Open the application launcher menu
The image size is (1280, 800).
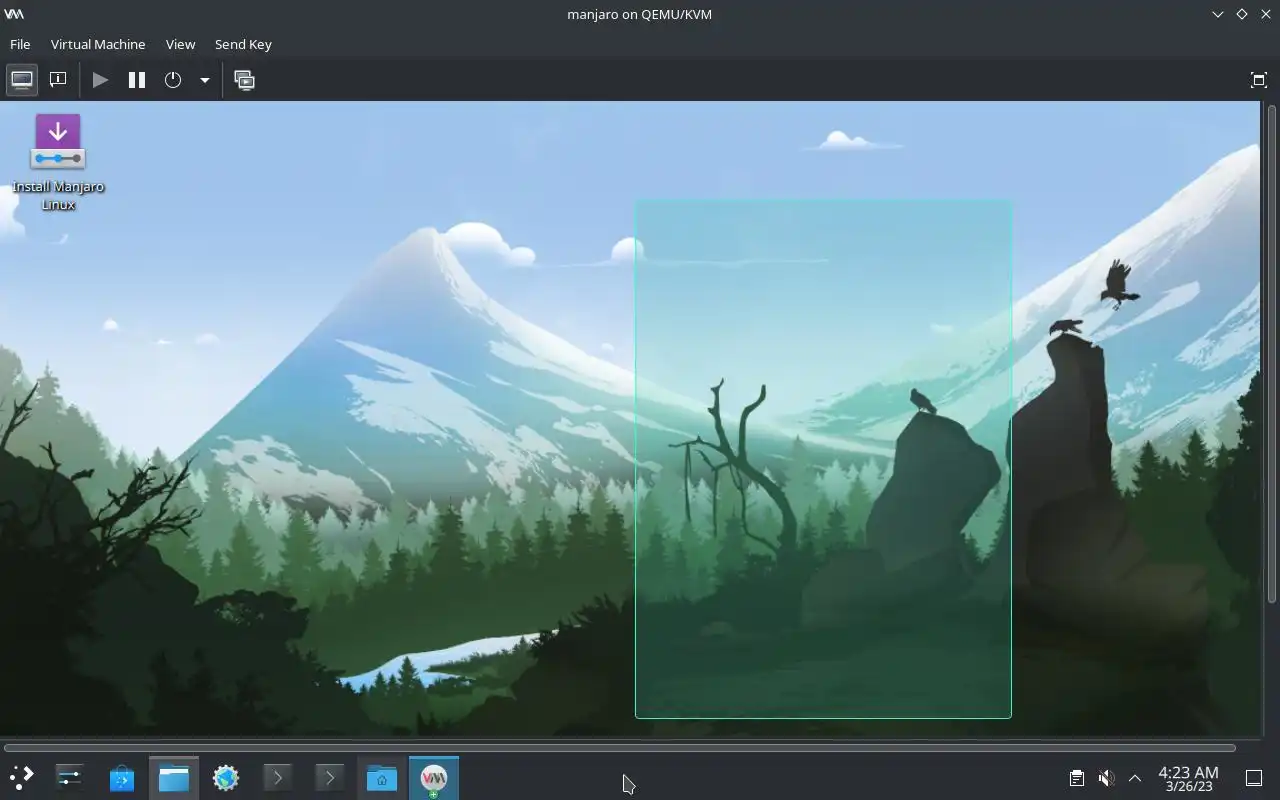click(20, 777)
